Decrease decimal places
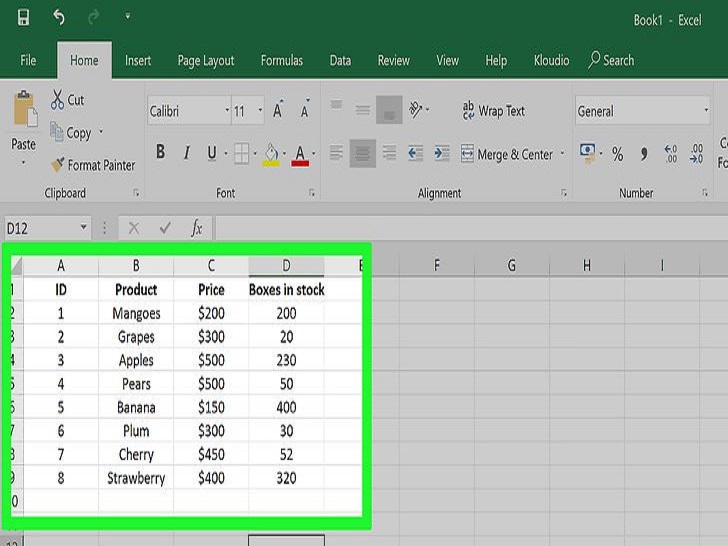The height and width of the screenshot is (546, 728). [696, 153]
